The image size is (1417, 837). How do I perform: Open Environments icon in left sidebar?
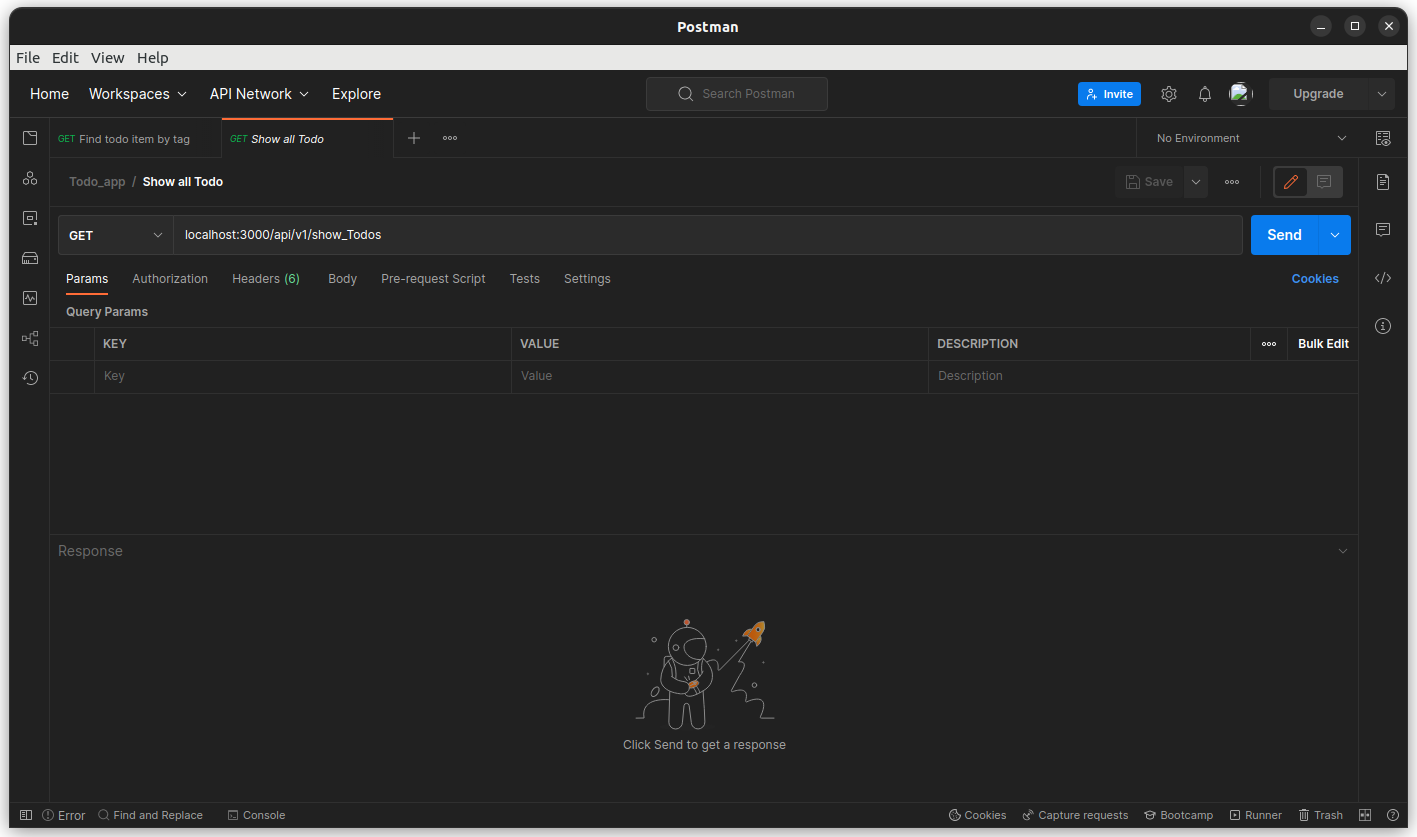(x=30, y=218)
